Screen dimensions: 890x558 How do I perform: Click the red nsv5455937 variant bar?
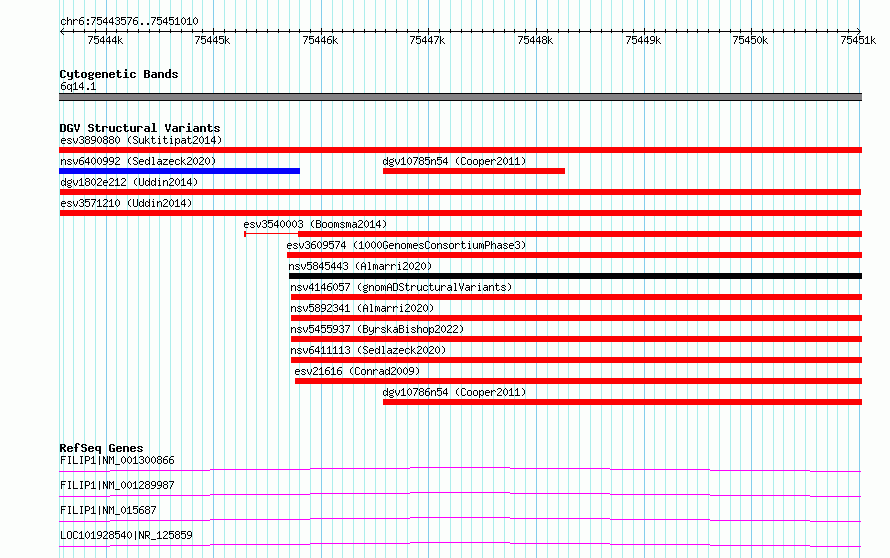pos(577,339)
